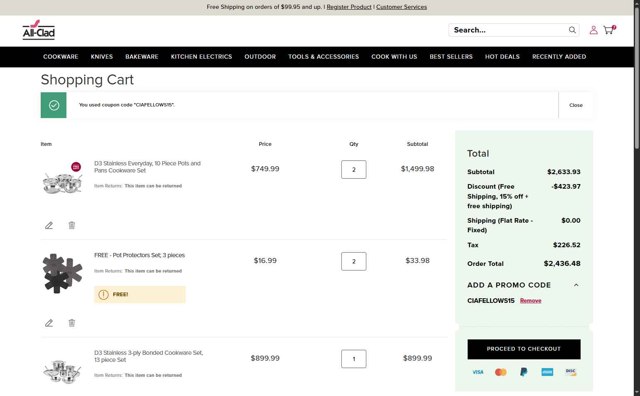
Task: Remove the Pot Protectors Set with trash icon
Action: coord(71,323)
